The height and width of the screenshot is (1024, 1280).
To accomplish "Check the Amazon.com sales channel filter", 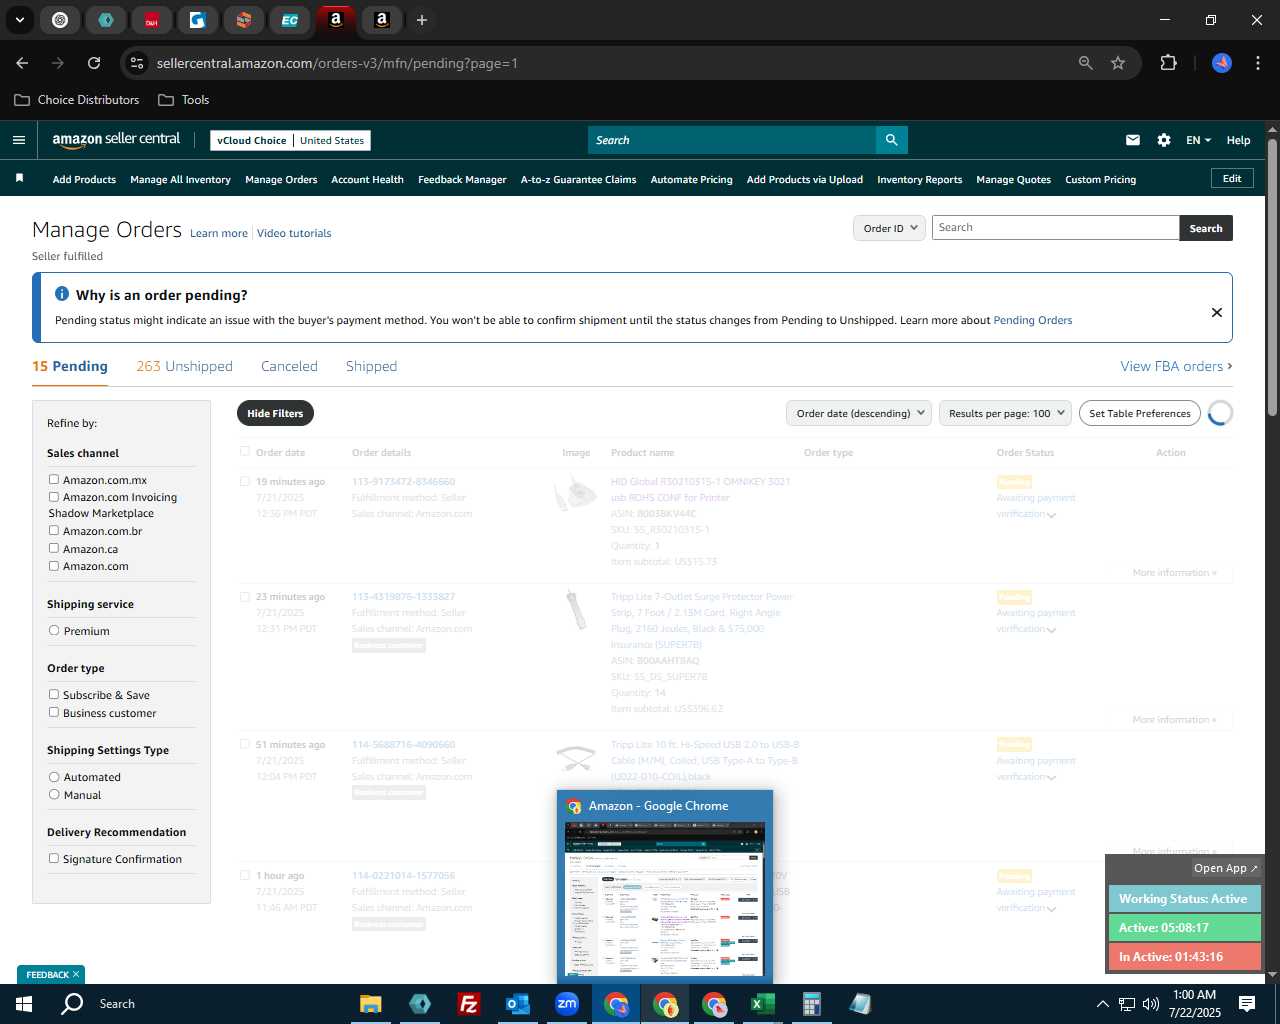I will coord(54,566).
